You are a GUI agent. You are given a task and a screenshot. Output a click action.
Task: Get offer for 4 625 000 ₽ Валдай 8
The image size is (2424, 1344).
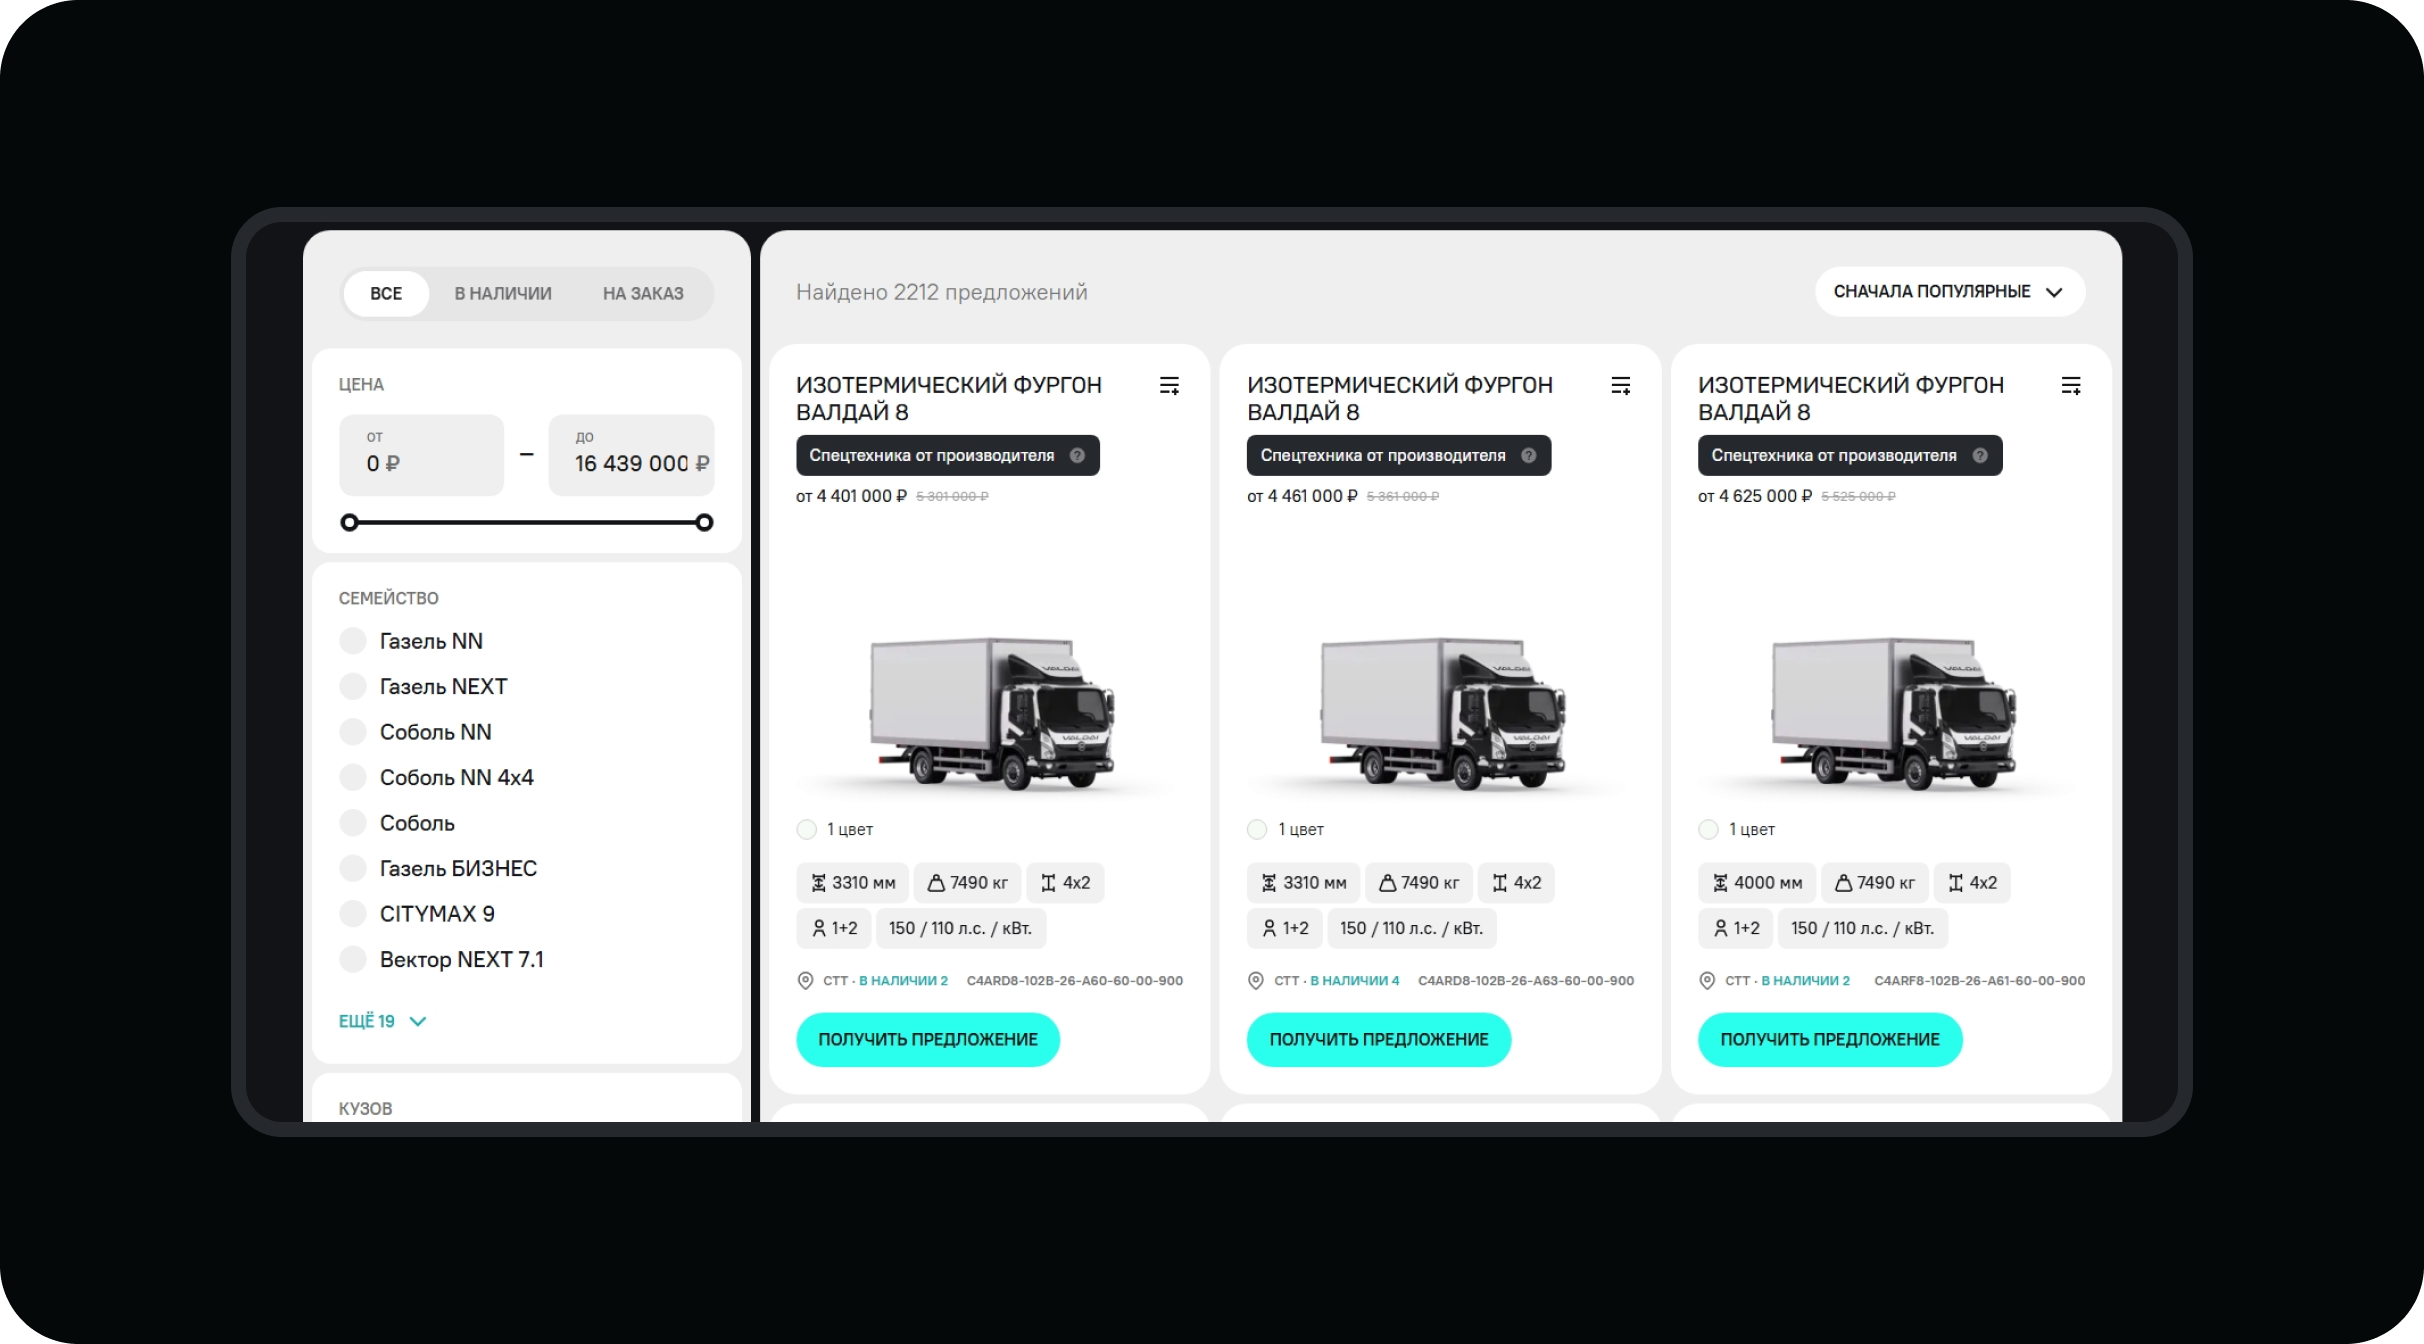(1830, 1040)
